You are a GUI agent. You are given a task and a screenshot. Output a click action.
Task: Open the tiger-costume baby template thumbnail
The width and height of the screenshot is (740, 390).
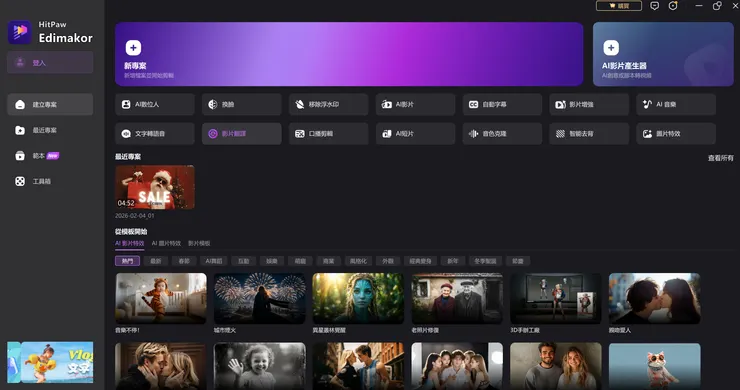[161, 298]
